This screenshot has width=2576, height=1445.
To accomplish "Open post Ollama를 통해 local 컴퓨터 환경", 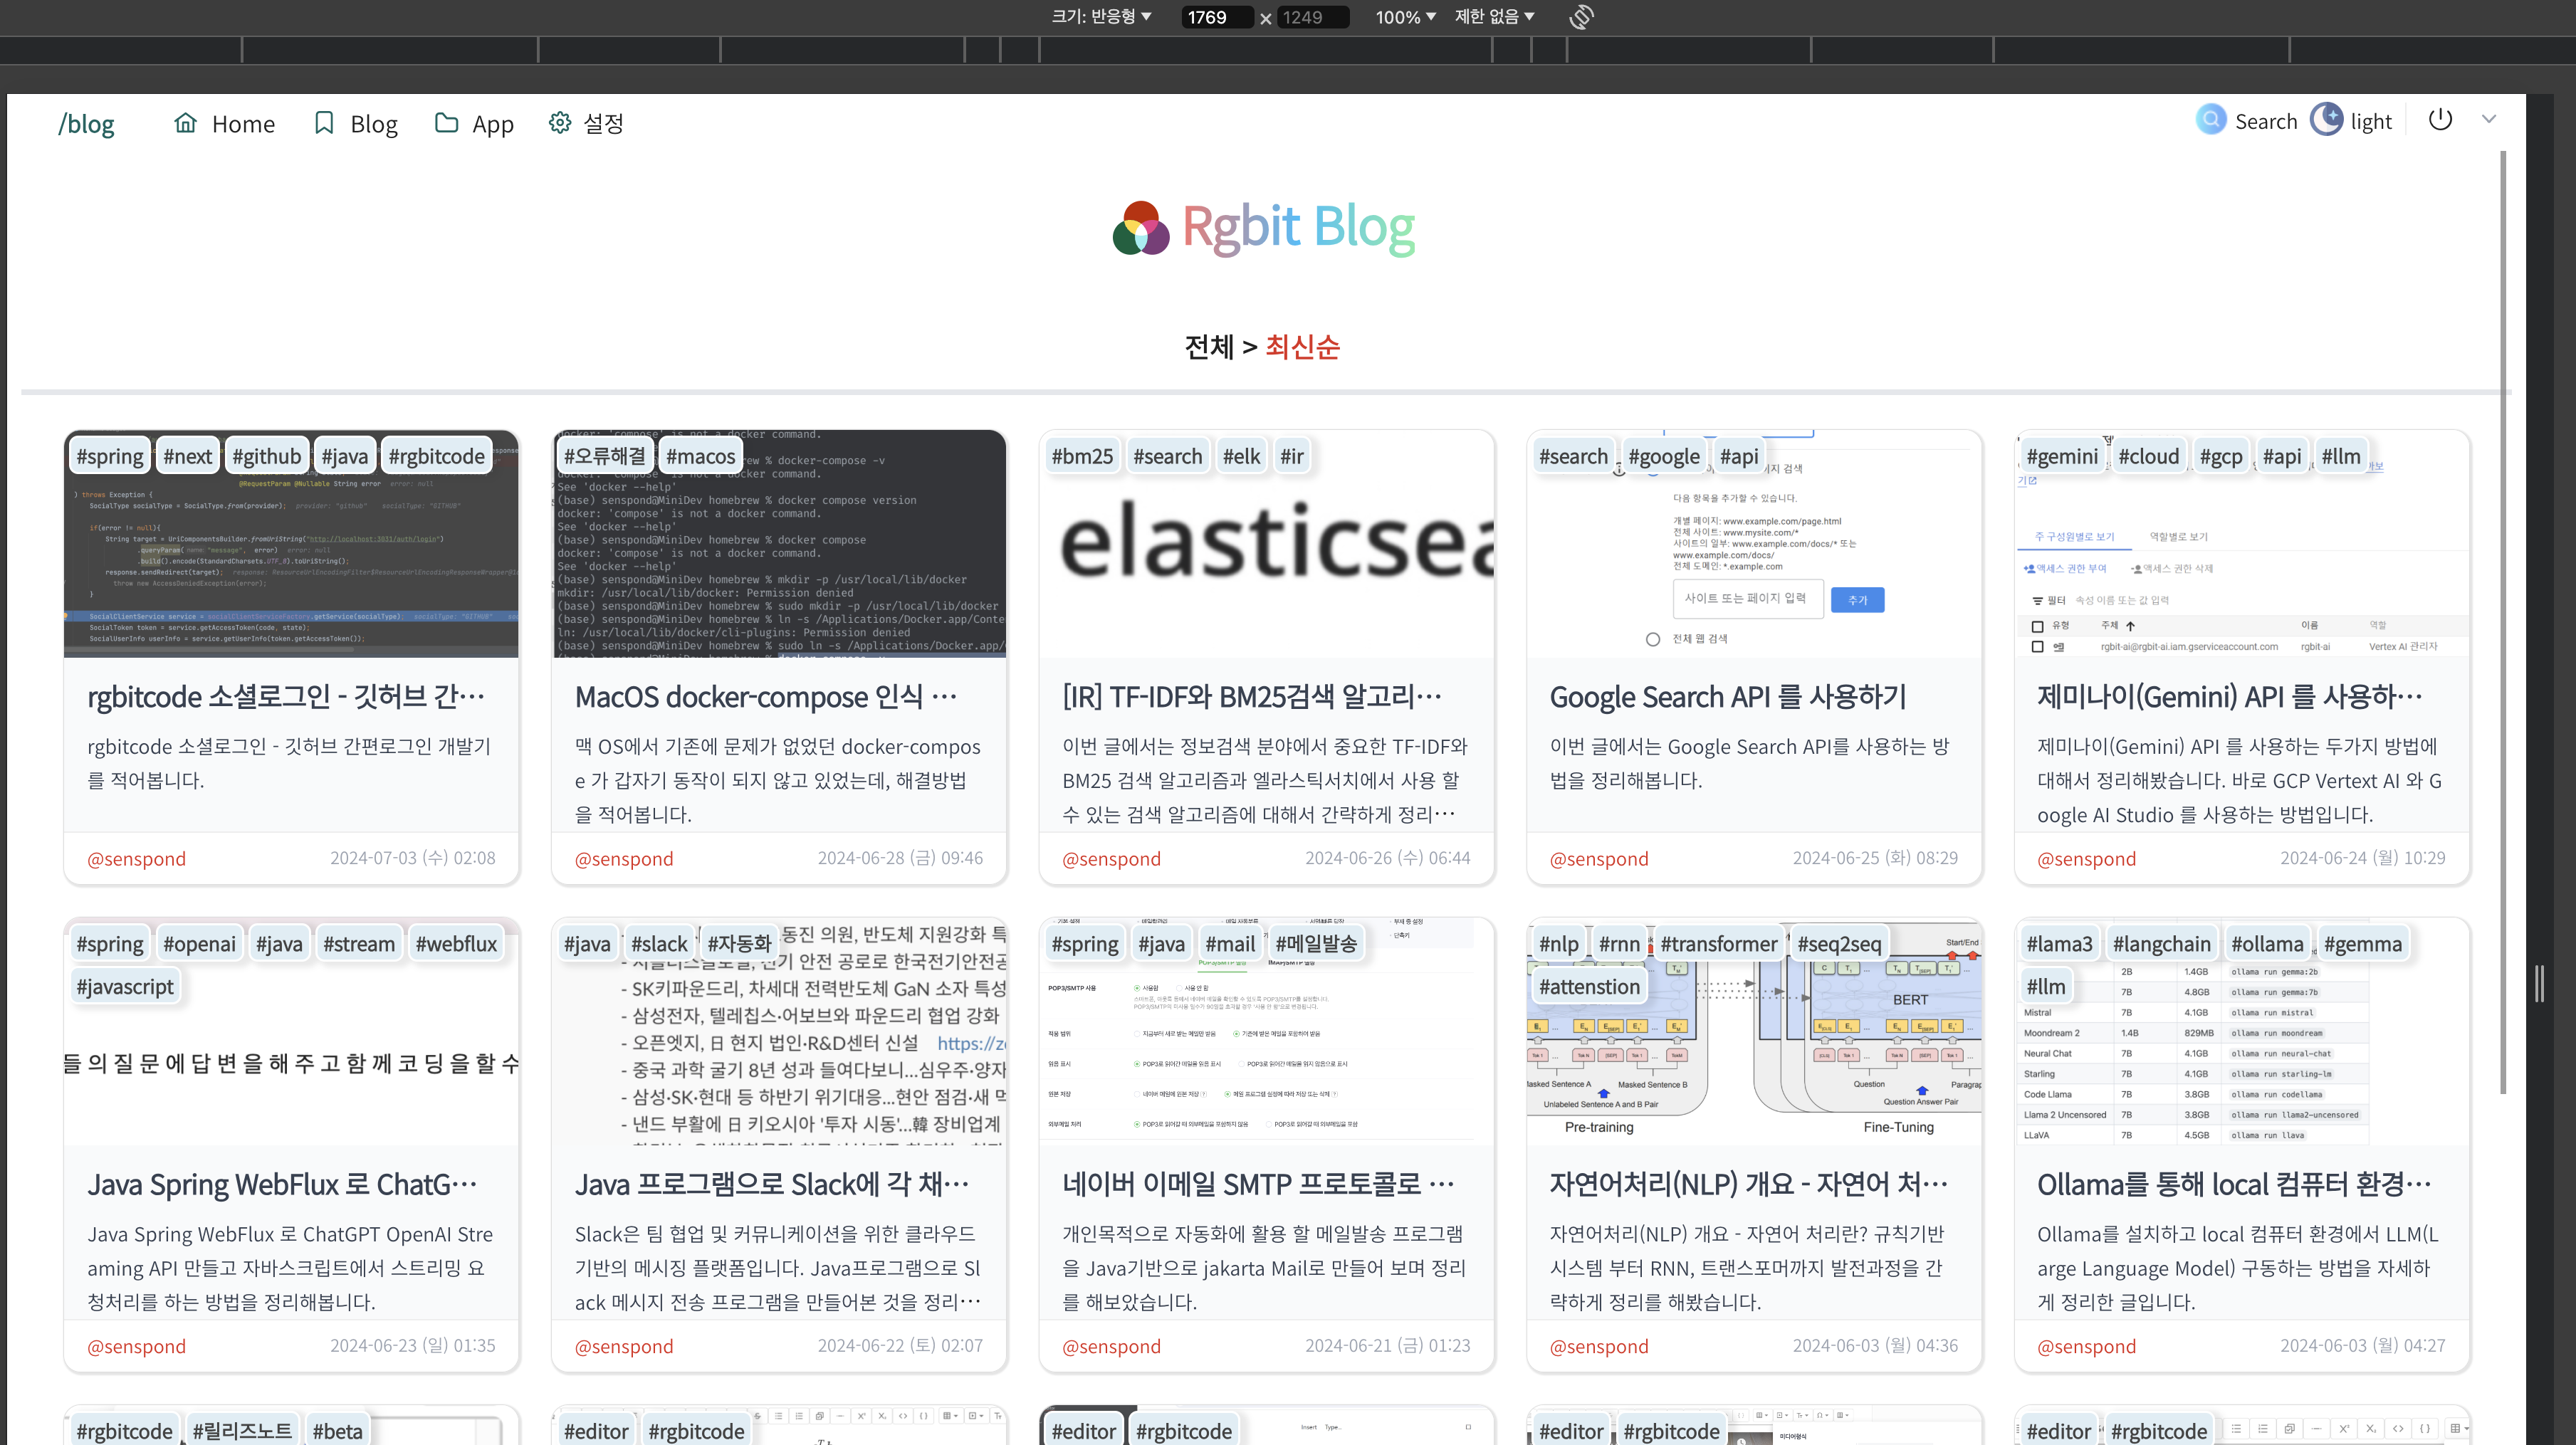I will click(2234, 1184).
